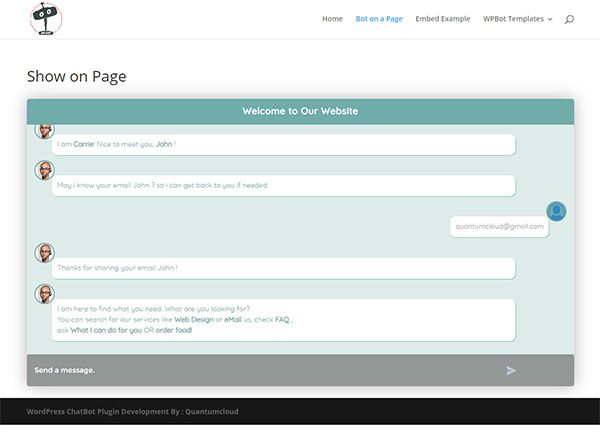Click bot avatar beside "I am here to find"
The width and height of the screenshot is (600, 439).
[x=45, y=294]
